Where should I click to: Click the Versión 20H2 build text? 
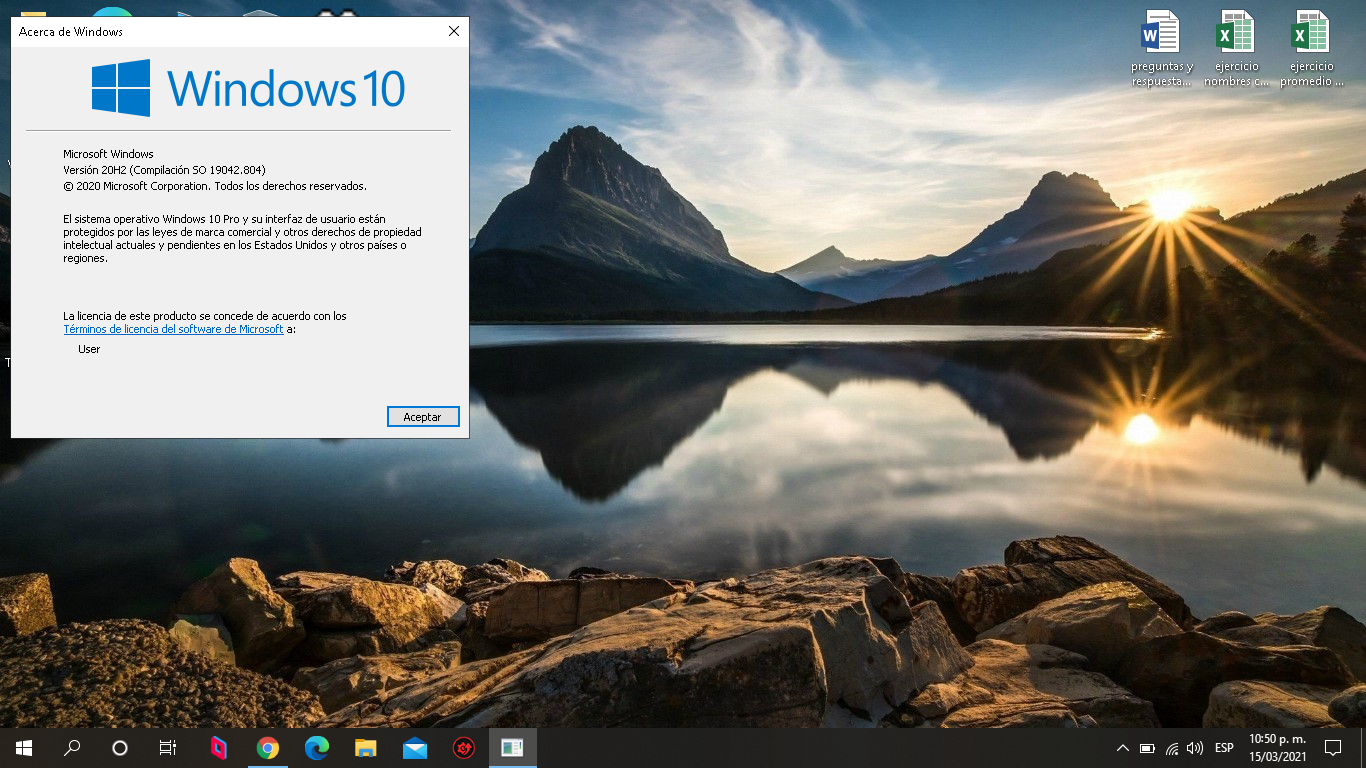(164, 170)
